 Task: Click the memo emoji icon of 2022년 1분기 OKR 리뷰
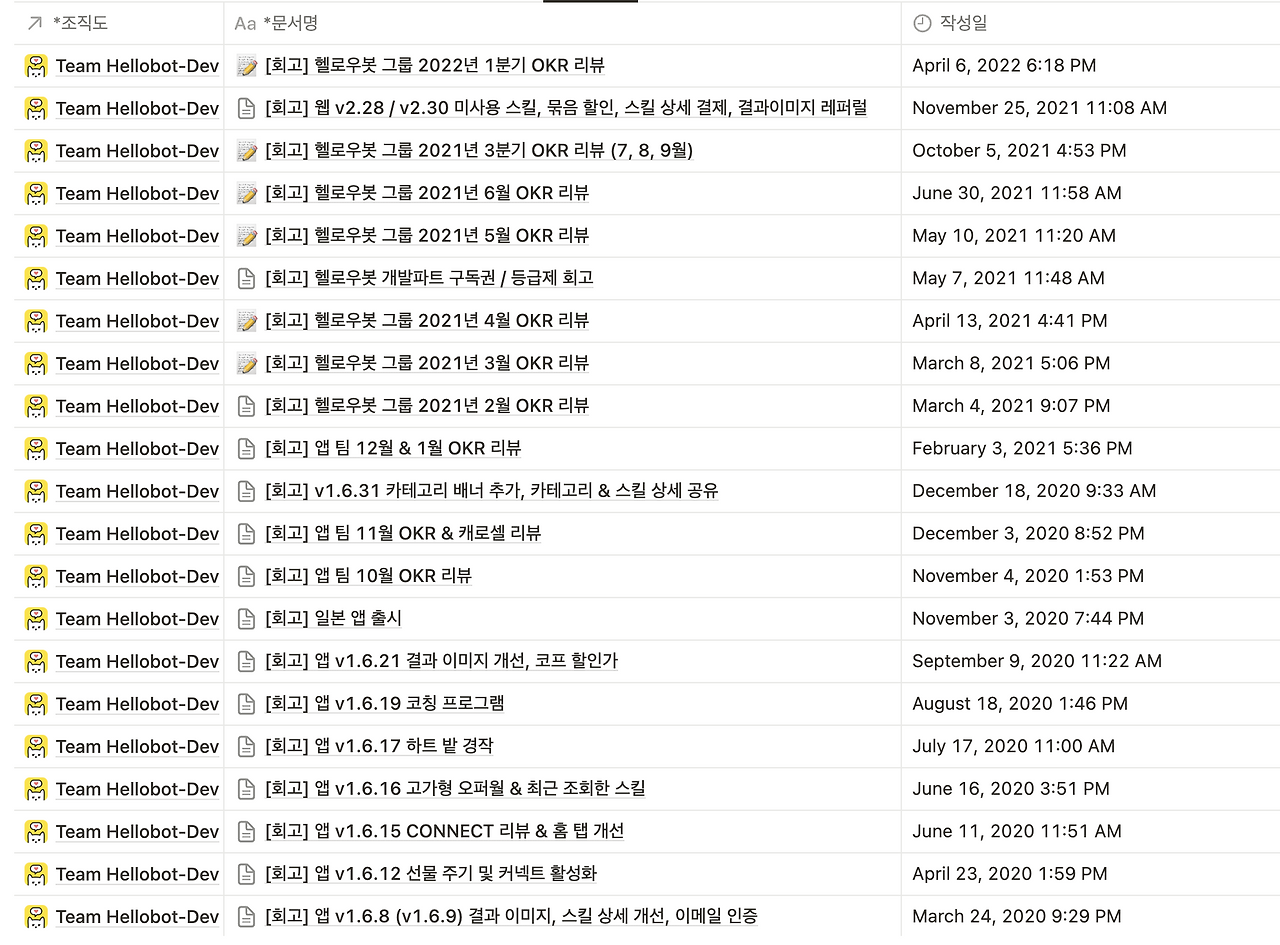pos(246,66)
